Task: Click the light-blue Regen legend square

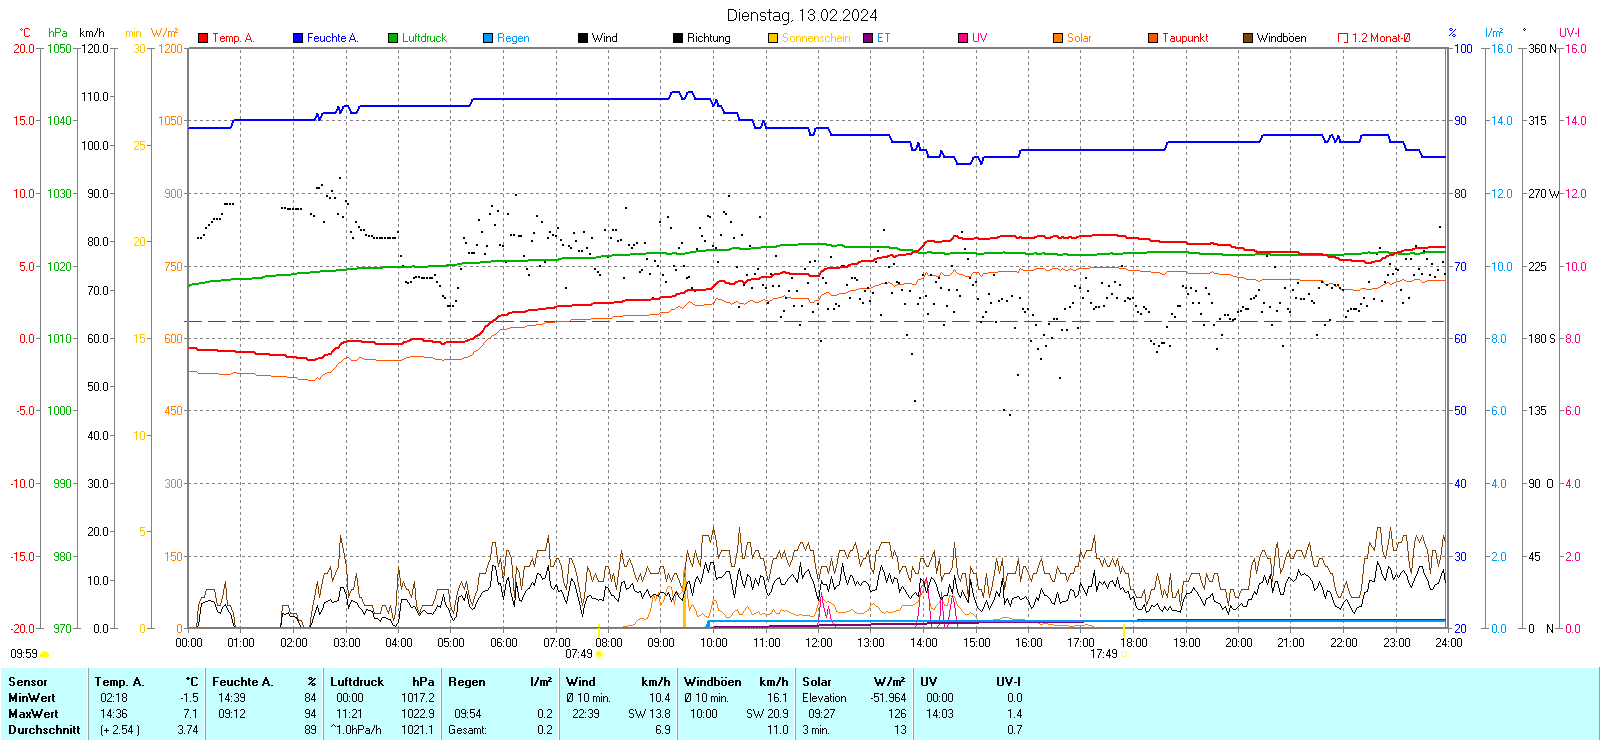Action: (488, 38)
